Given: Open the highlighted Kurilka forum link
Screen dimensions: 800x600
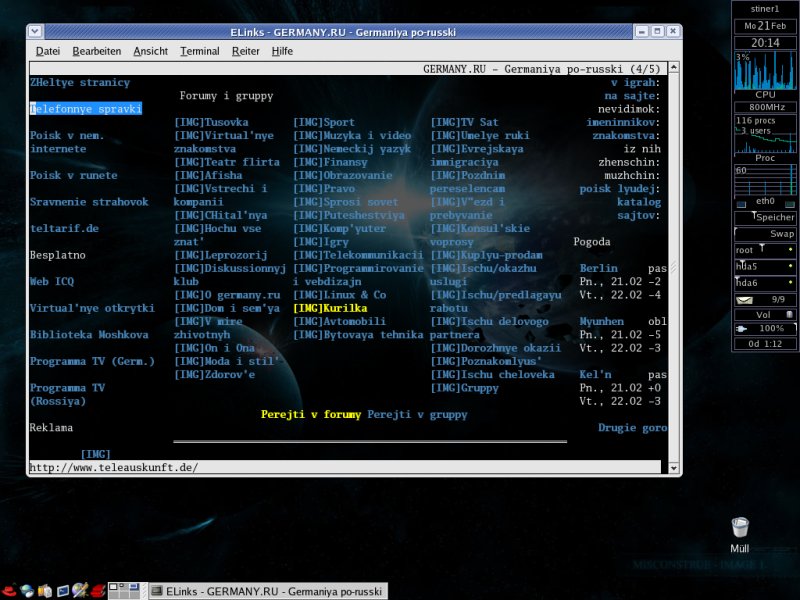Looking at the screenshot, I should 330,308.
